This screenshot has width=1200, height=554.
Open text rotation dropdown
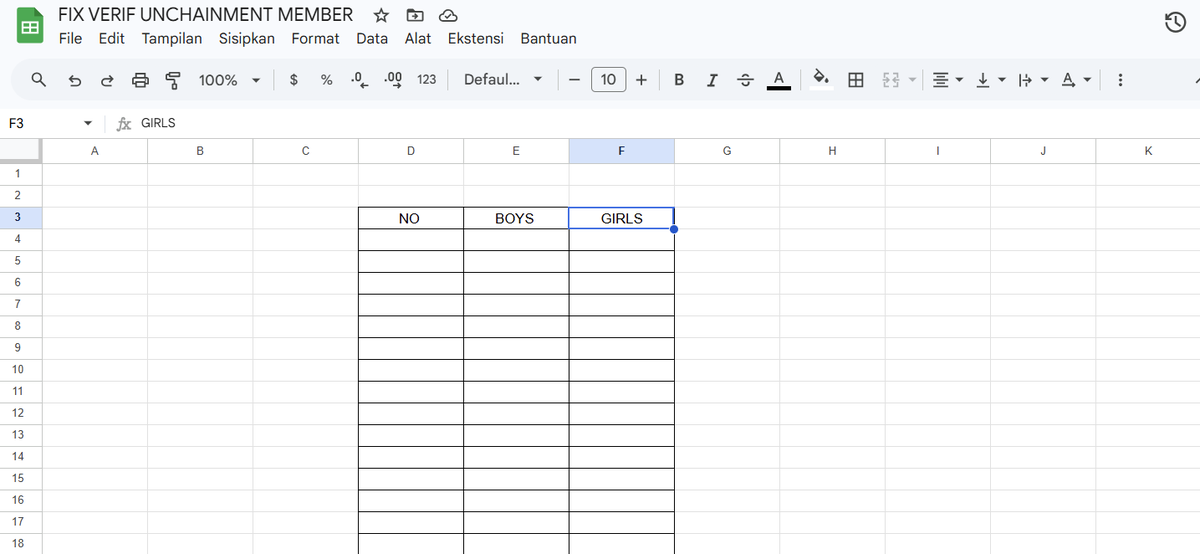click(x=1075, y=79)
